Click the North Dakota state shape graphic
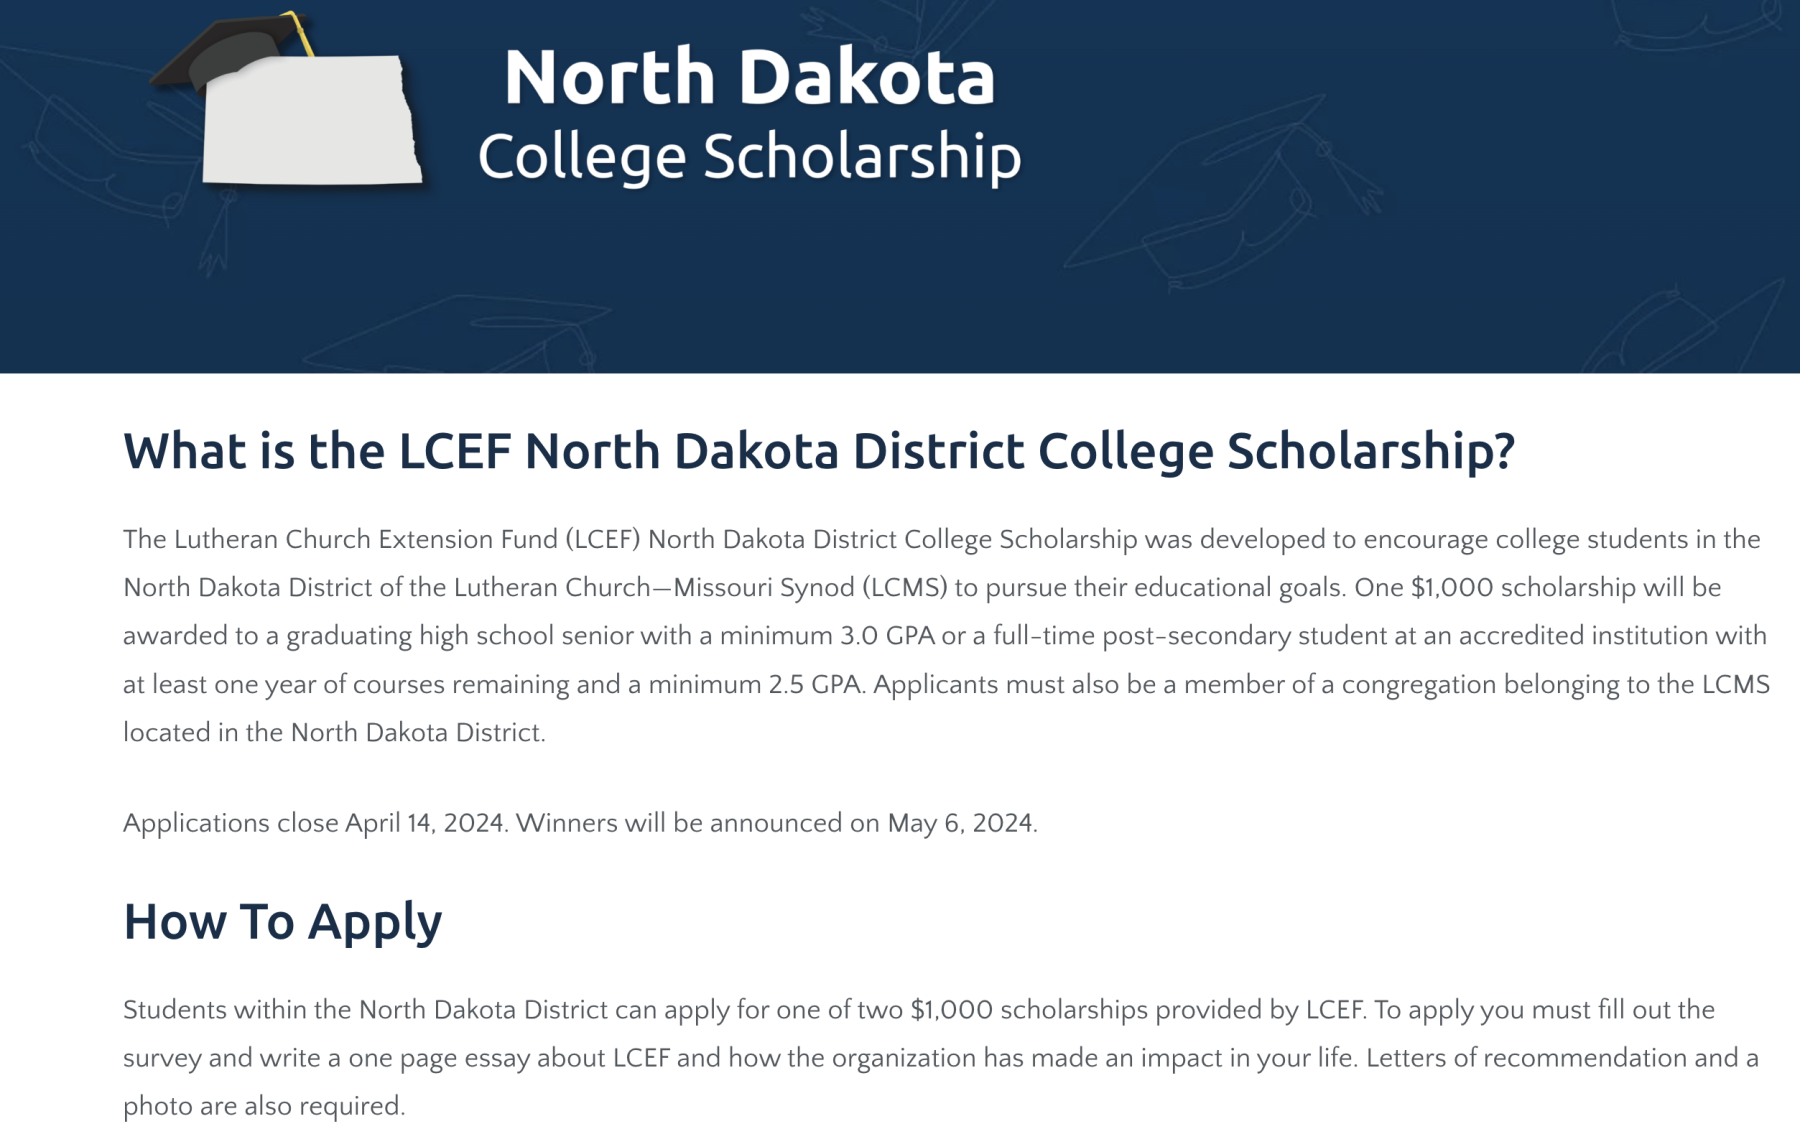Image resolution: width=1800 pixels, height=1129 pixels. [312, 128]
